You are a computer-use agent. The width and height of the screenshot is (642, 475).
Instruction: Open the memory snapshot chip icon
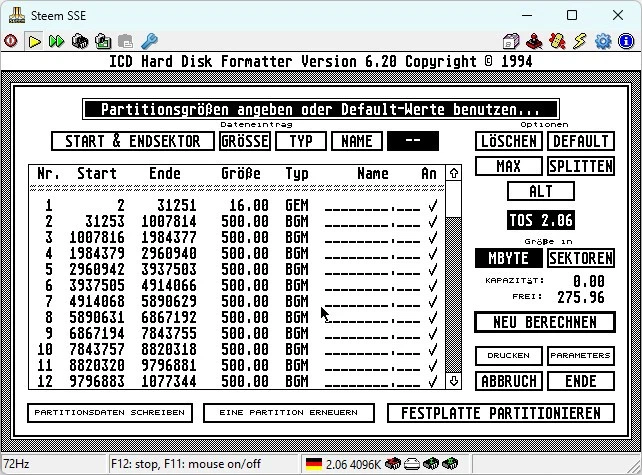(80, 41)
